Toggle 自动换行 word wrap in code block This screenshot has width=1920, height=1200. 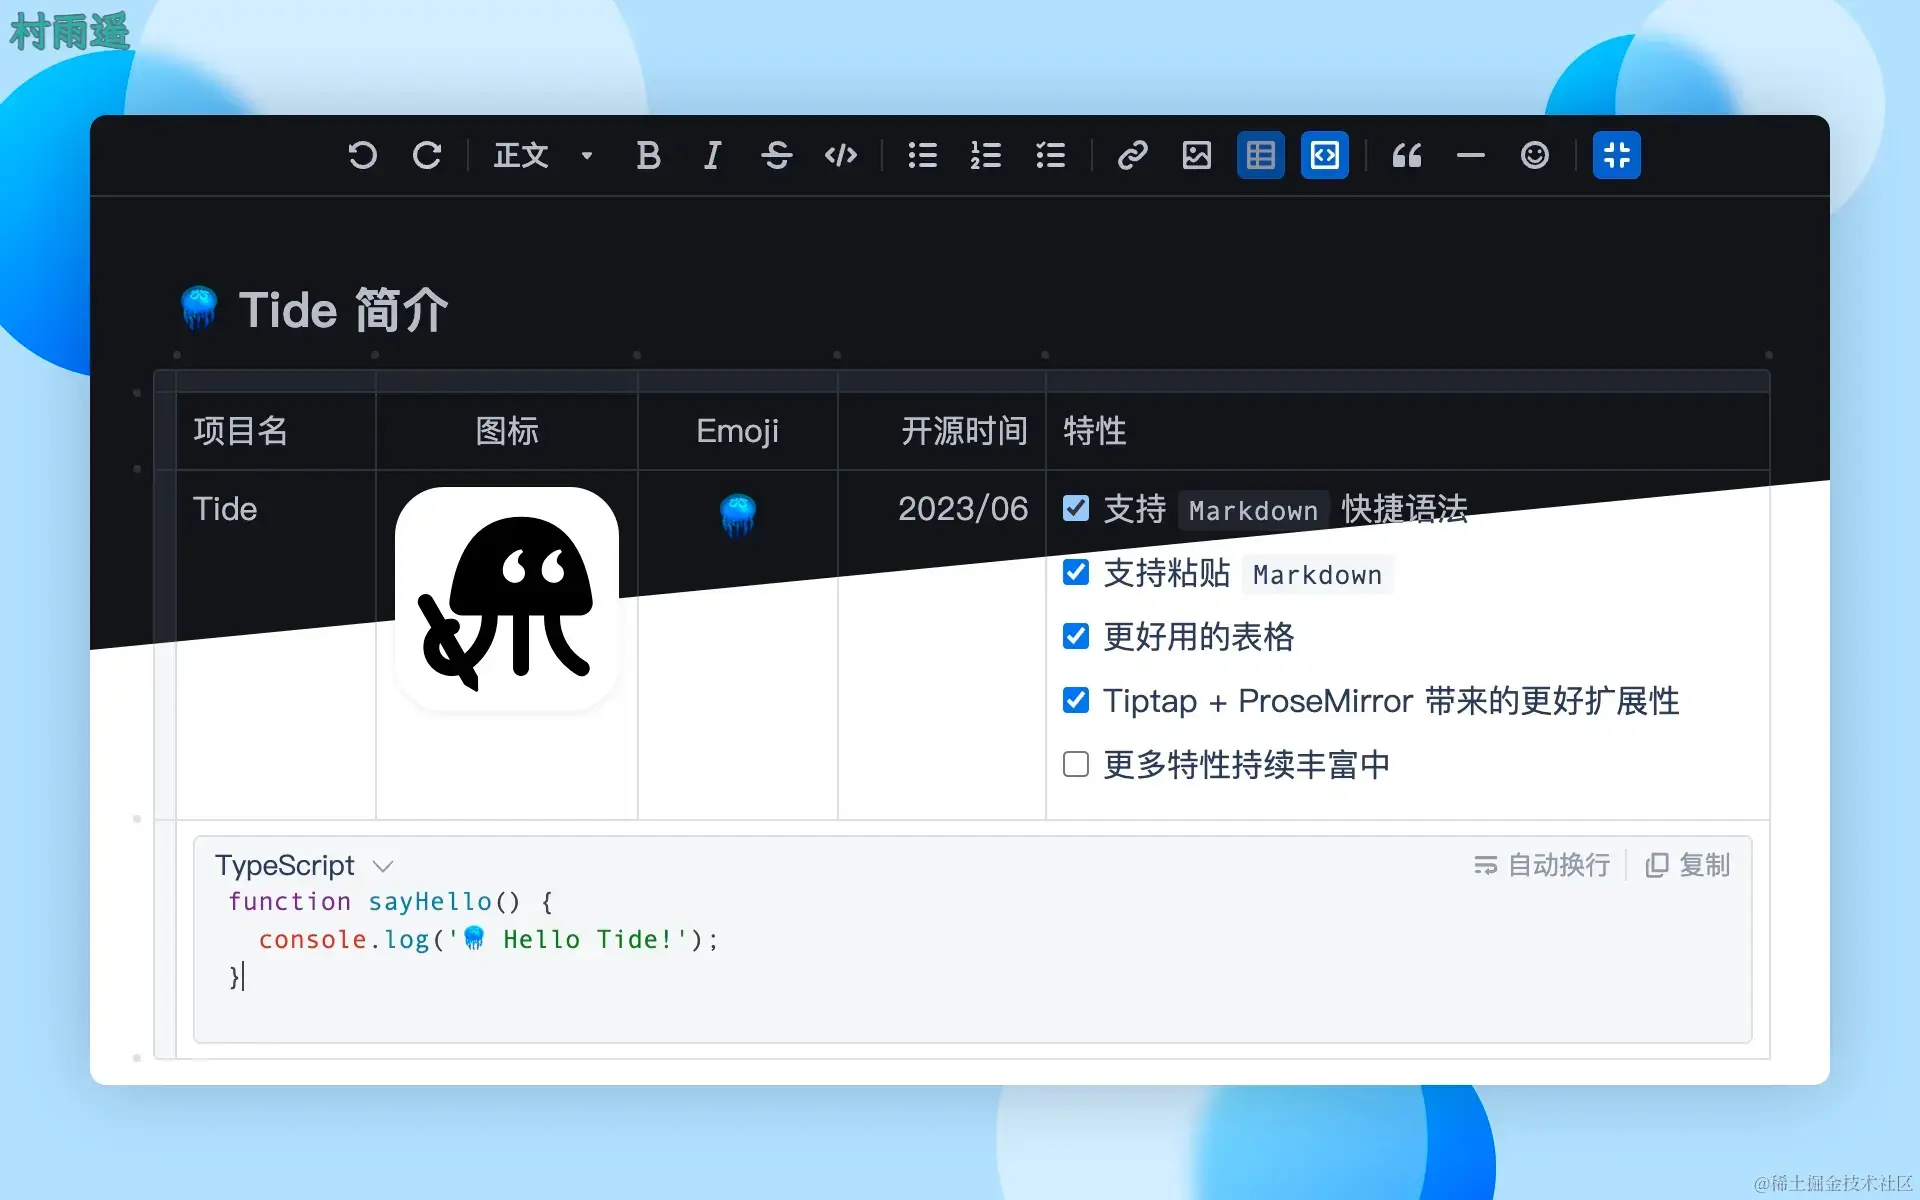1541,865
